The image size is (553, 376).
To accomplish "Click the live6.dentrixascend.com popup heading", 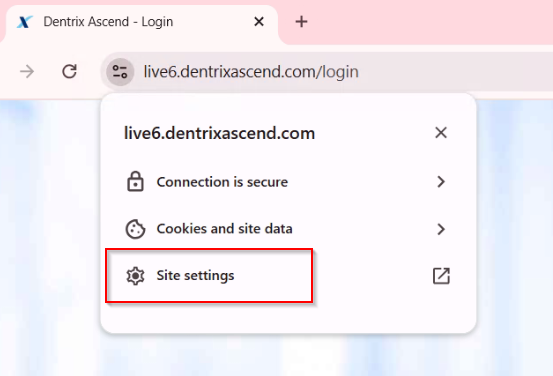I will pos(219,133).
